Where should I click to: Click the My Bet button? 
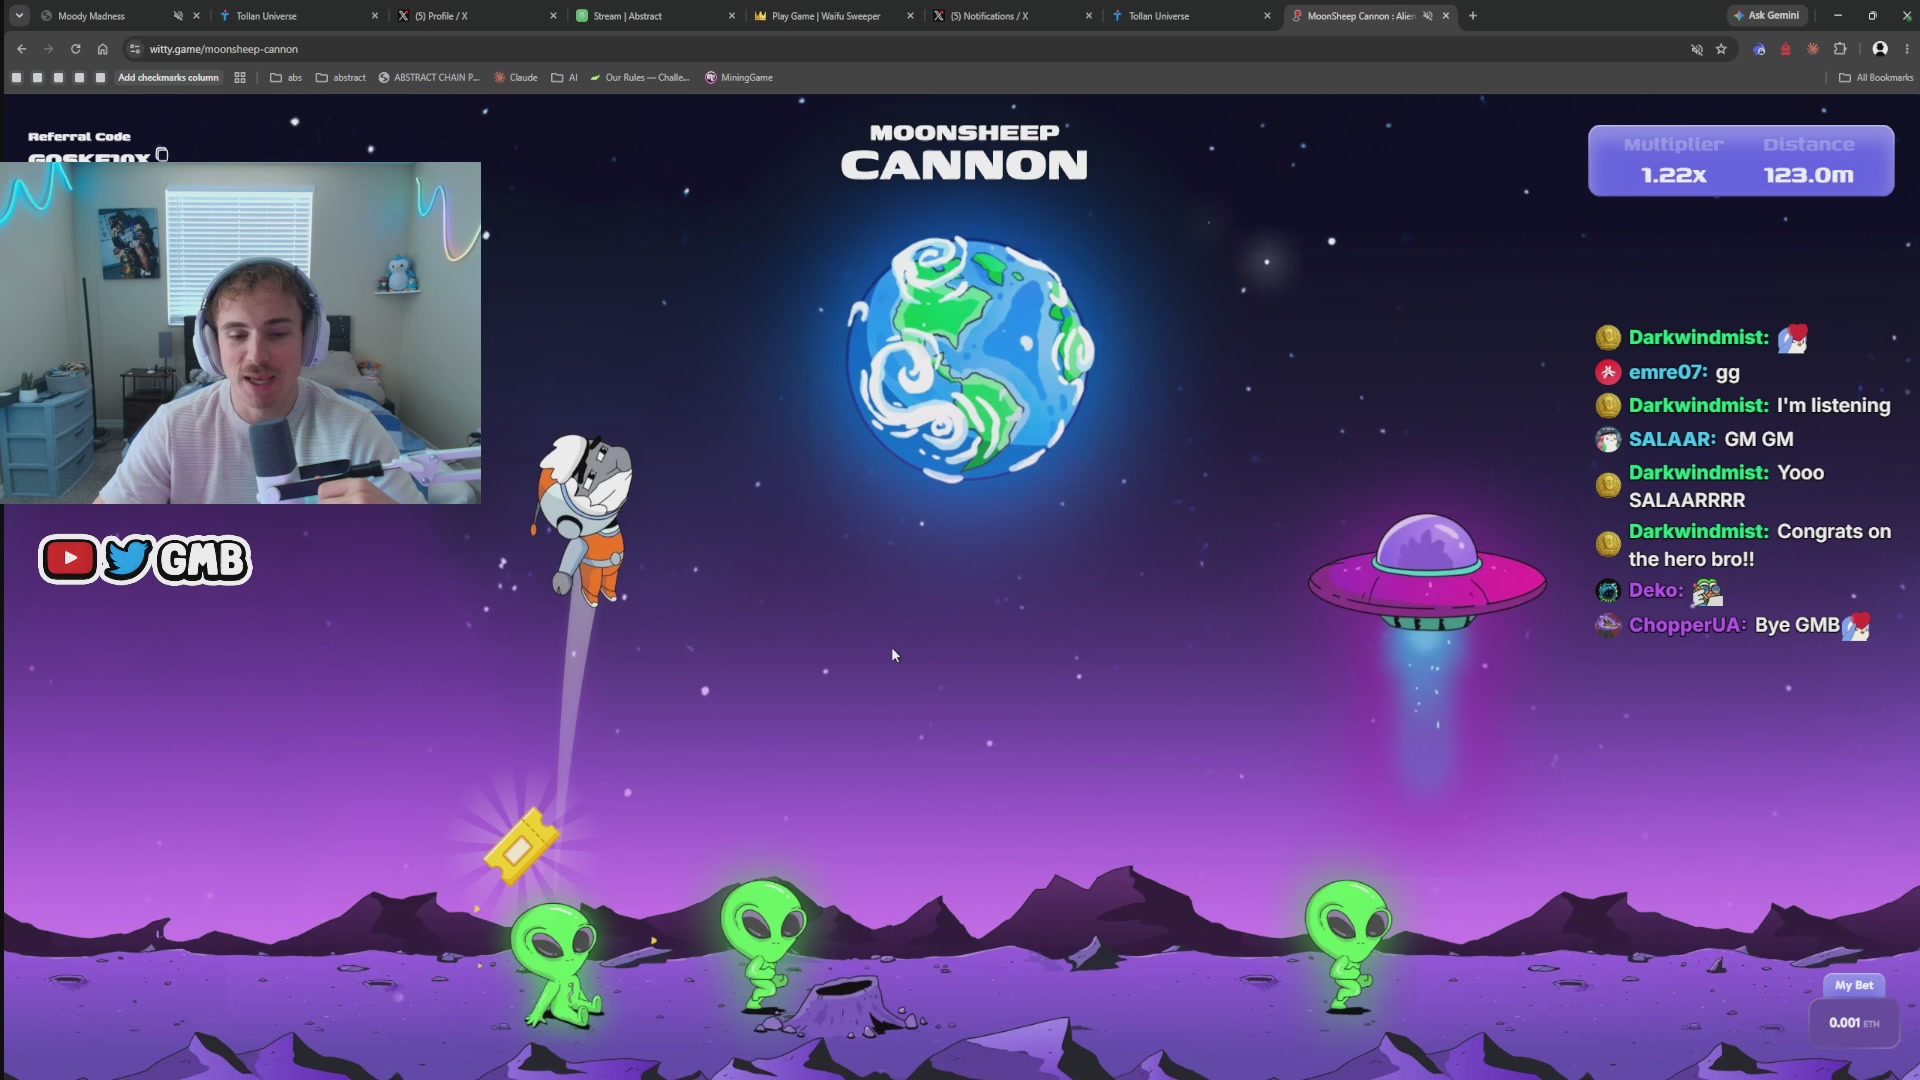(1854, 986)
